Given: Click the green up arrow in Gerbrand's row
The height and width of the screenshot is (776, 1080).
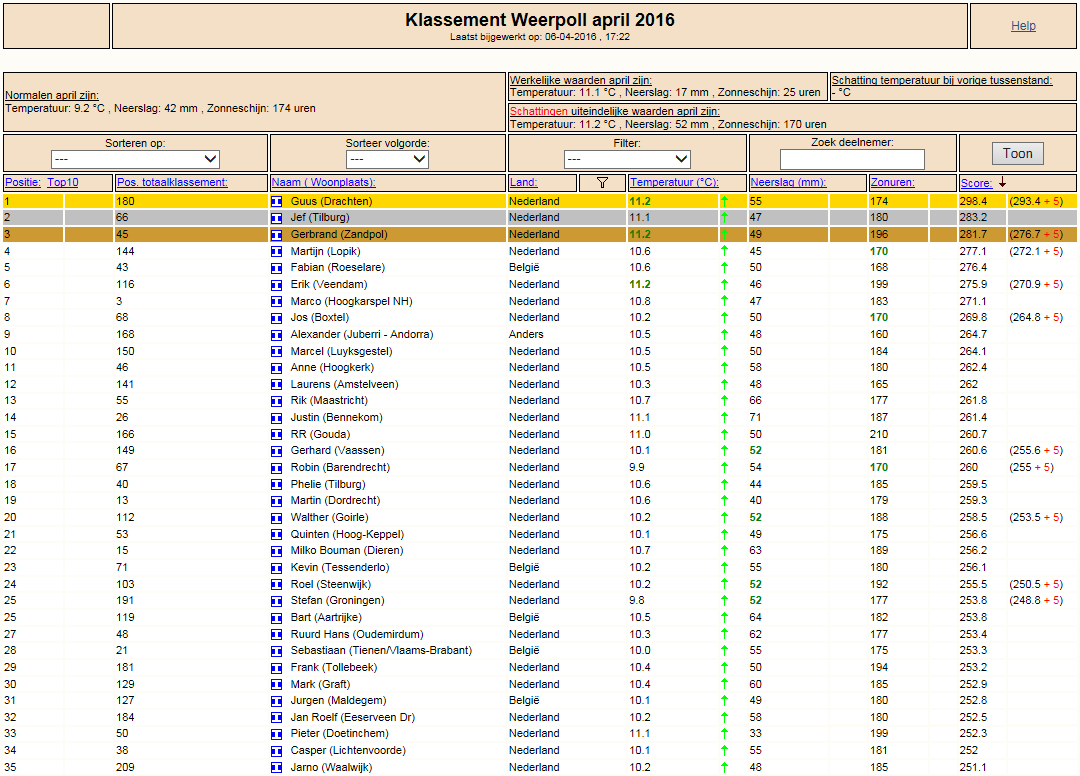Looking at the screenshot, I should pyautogui.click(x=725, y=234).
